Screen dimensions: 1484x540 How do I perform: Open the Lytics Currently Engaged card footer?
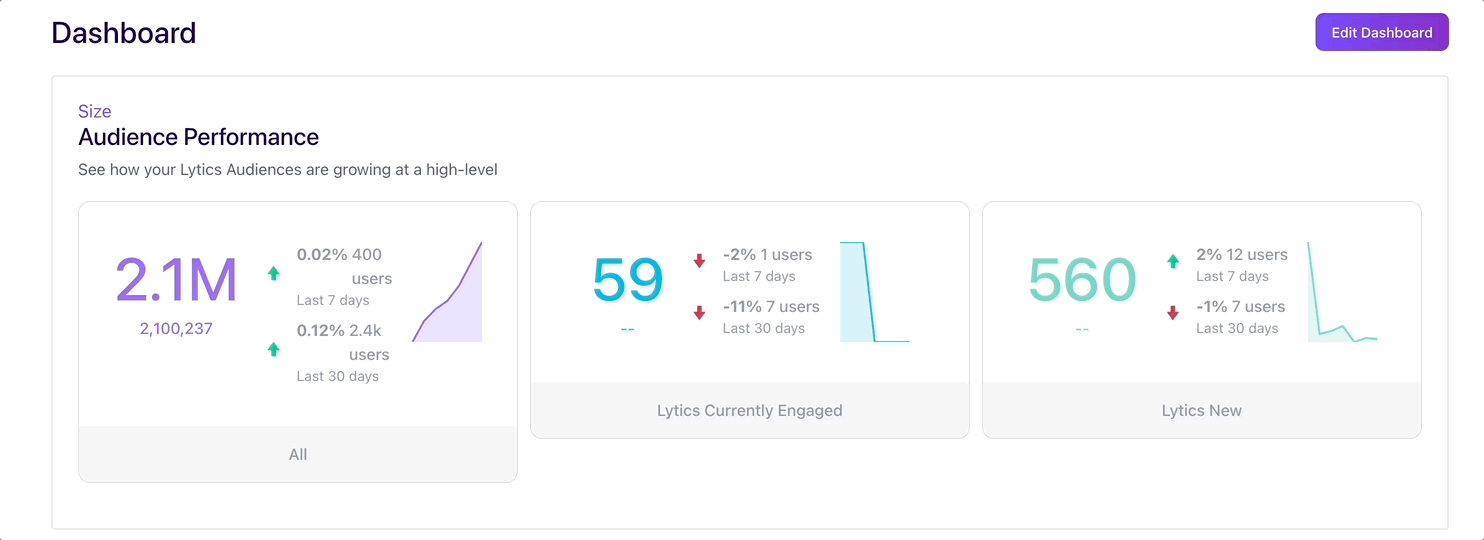pos(750,410)
